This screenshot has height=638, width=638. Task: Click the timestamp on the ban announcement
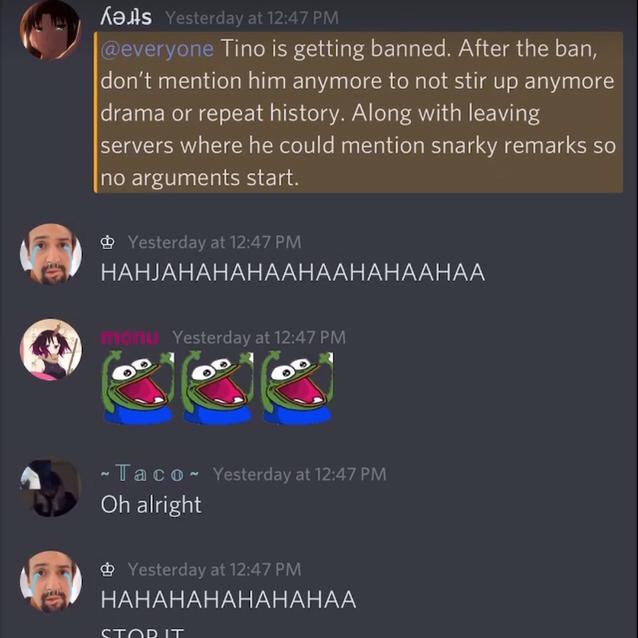[x=252, y=18]
